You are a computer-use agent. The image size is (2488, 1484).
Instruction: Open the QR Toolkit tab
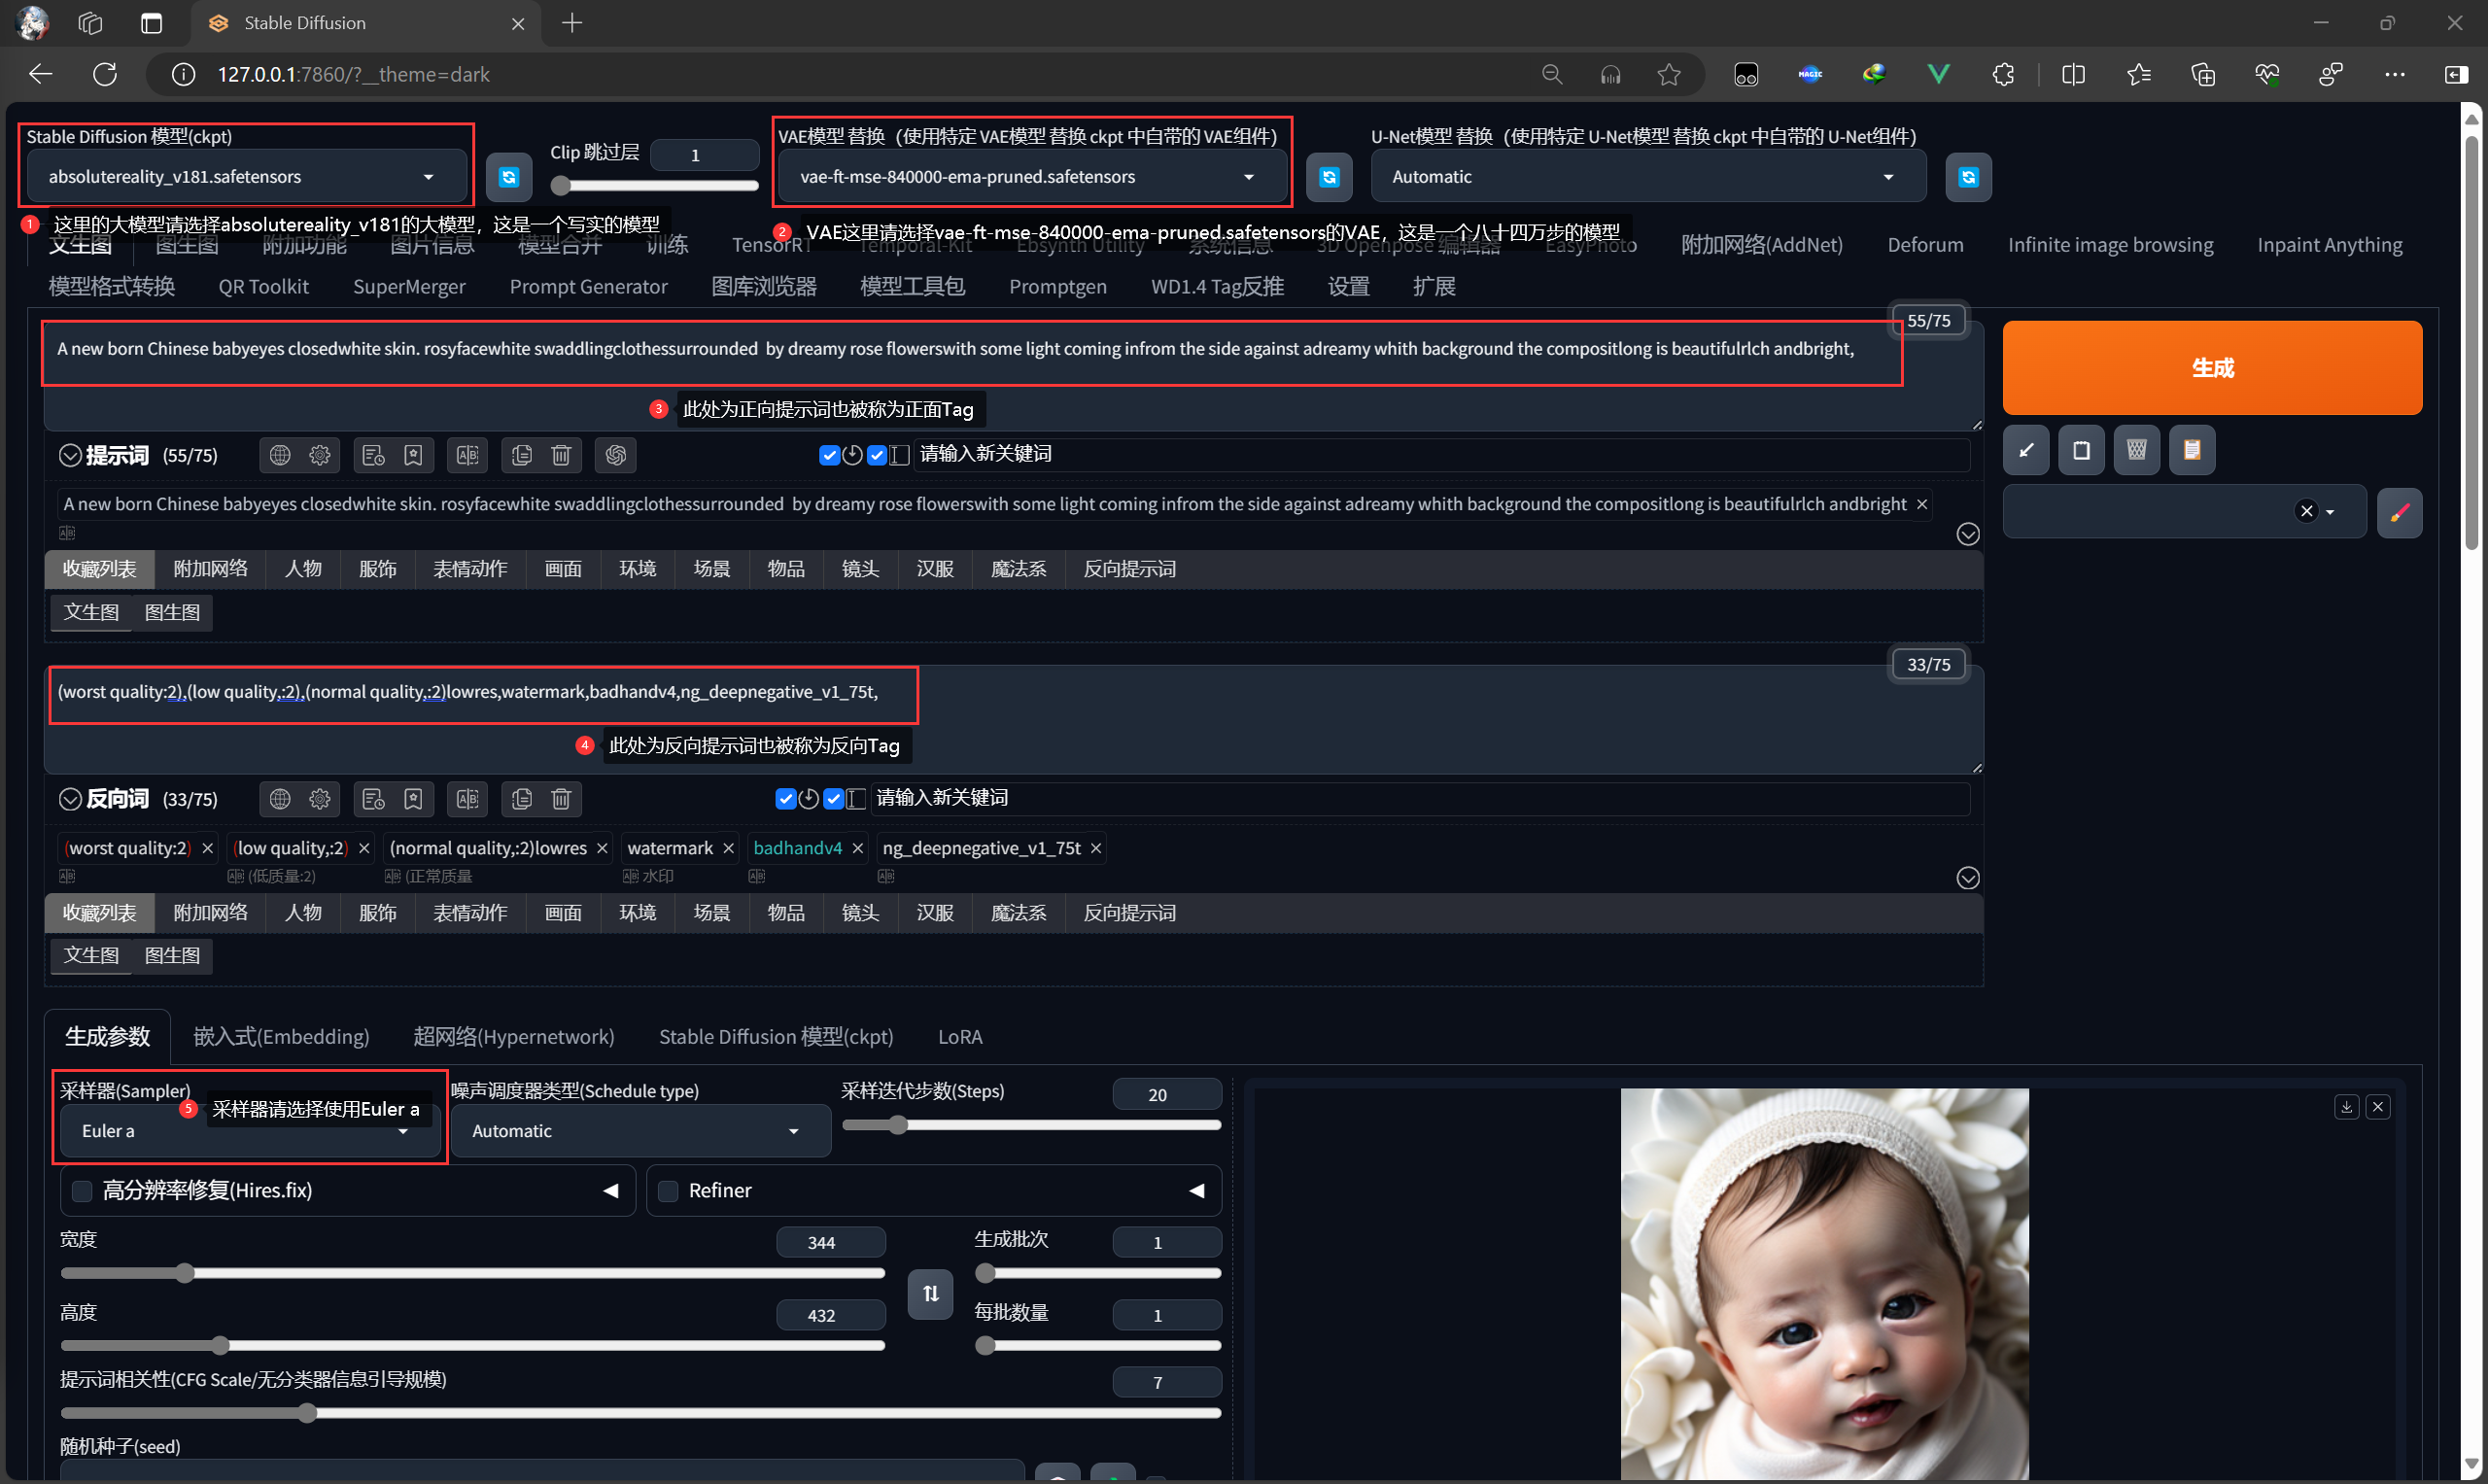(264, 287)
